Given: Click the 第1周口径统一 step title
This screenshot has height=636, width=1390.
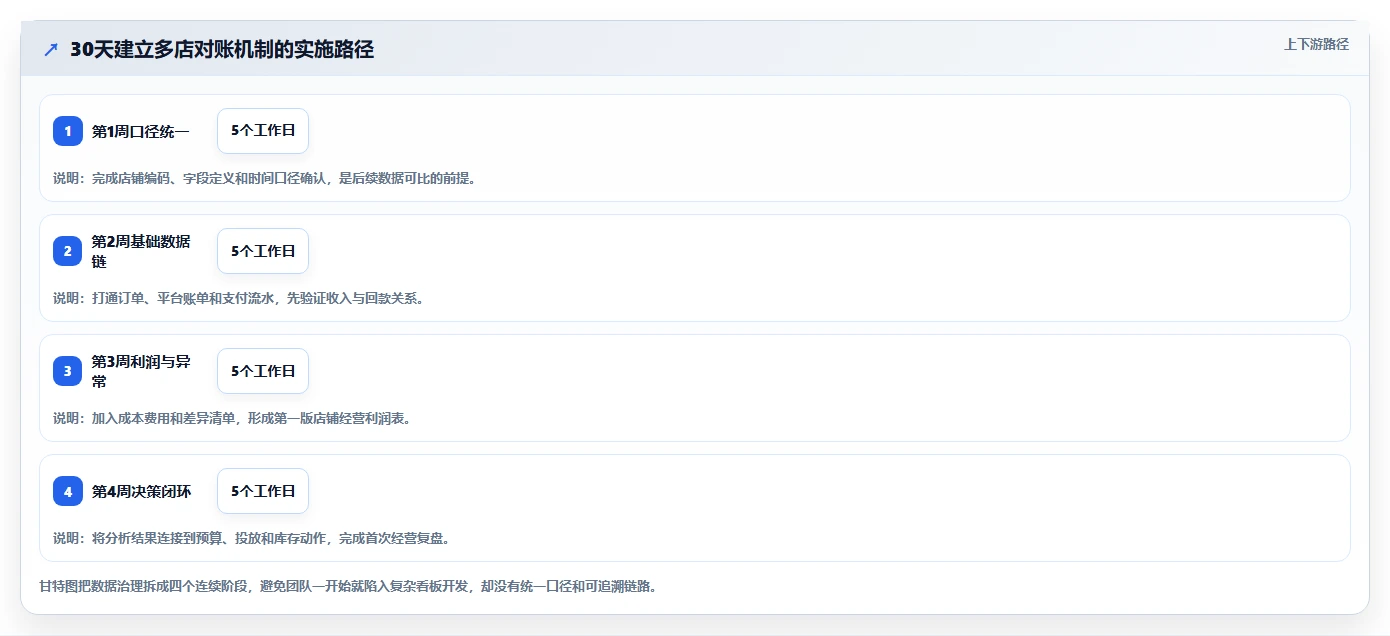Looking at the screenshot, I should click(x=141, y=131).
